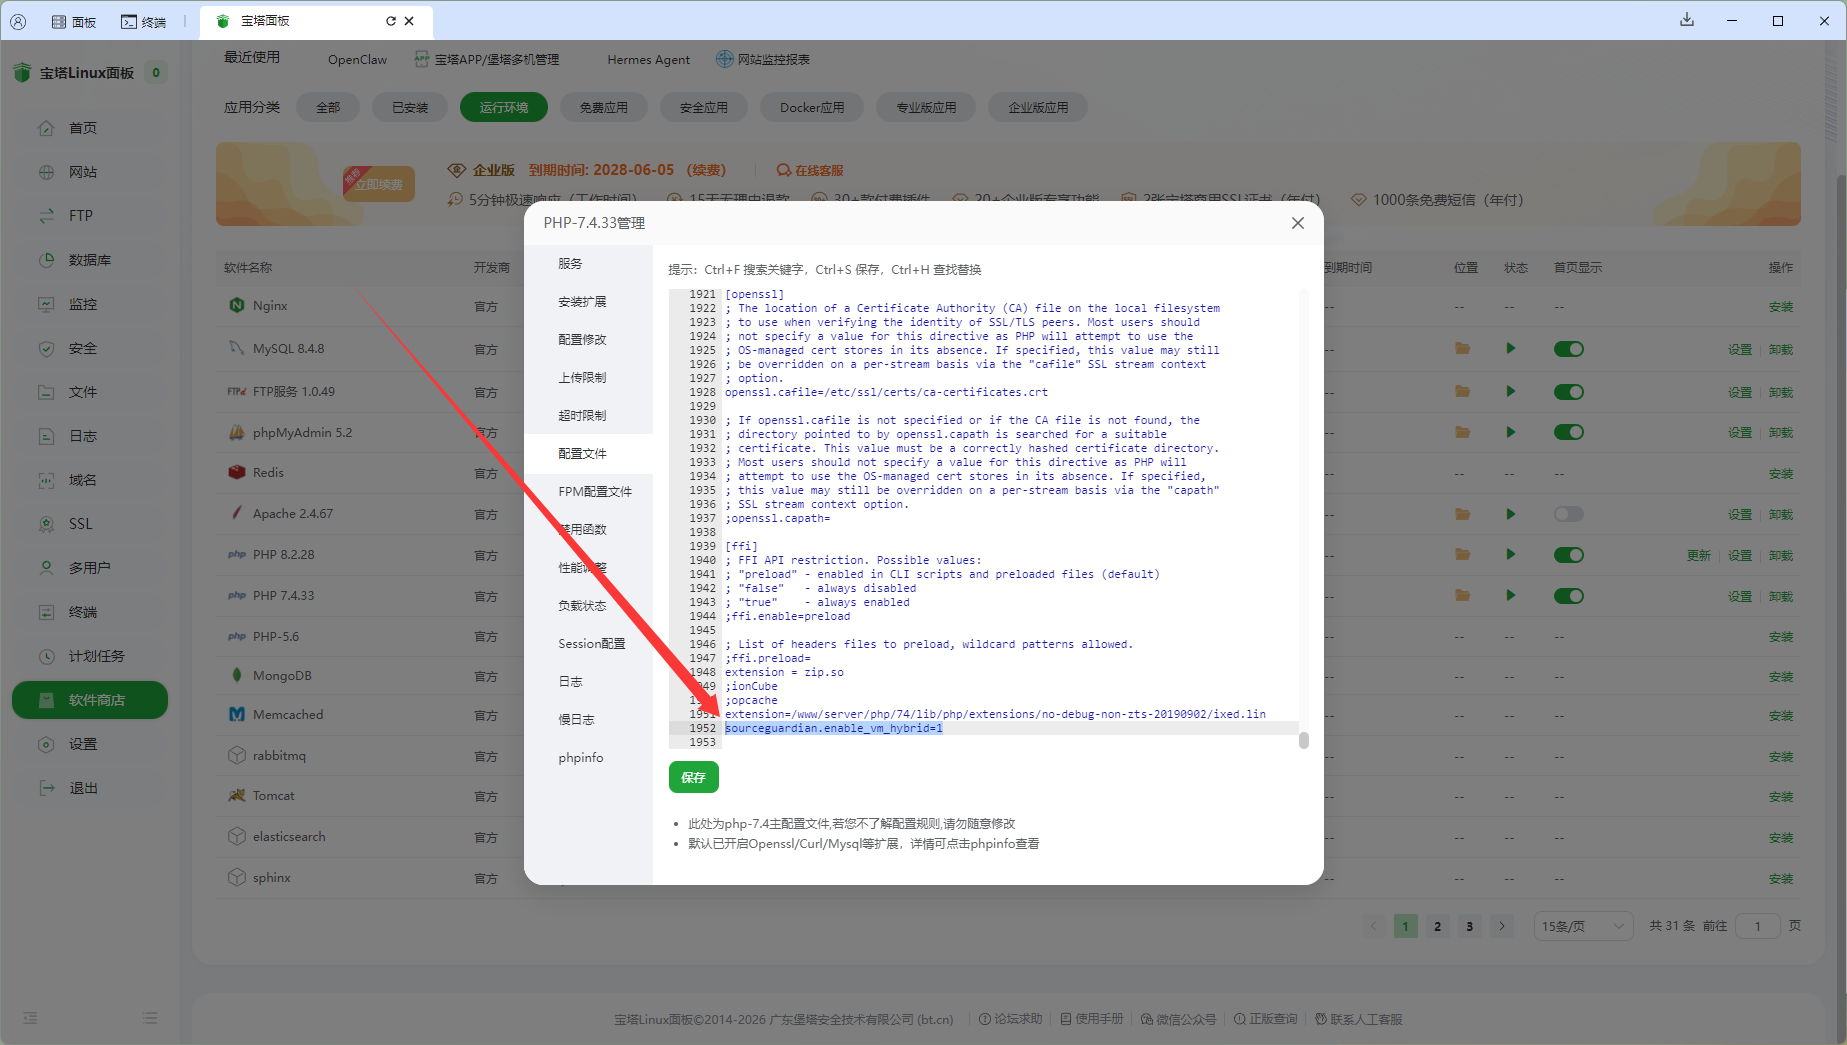Enable homepage display for Apache 2.4.67
The width and height of the screenshot is (1847, 1045).
tap(1568, 514)
